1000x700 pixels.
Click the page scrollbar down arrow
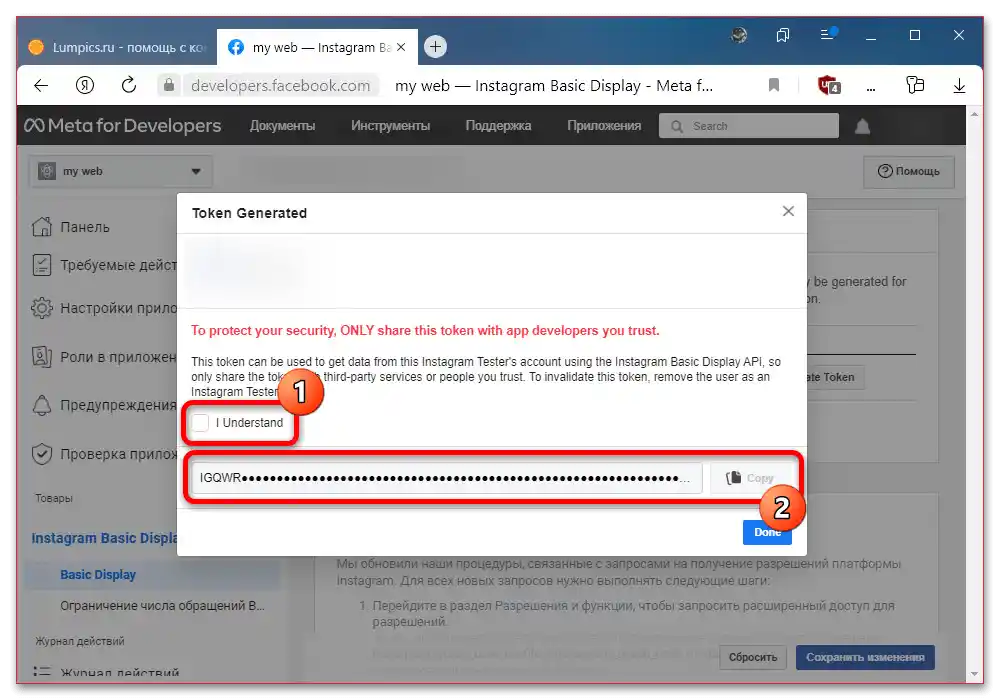click(974, 673)
